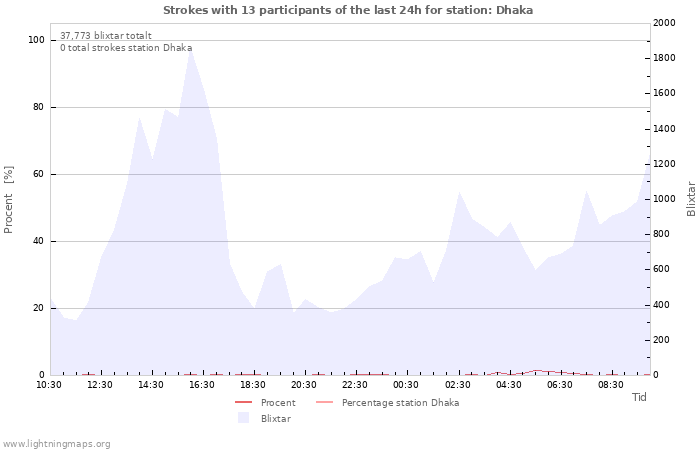The width and height of the screenshot is (700, 450).
Task: Click the 08:30 time tick label
Action: 610,384
